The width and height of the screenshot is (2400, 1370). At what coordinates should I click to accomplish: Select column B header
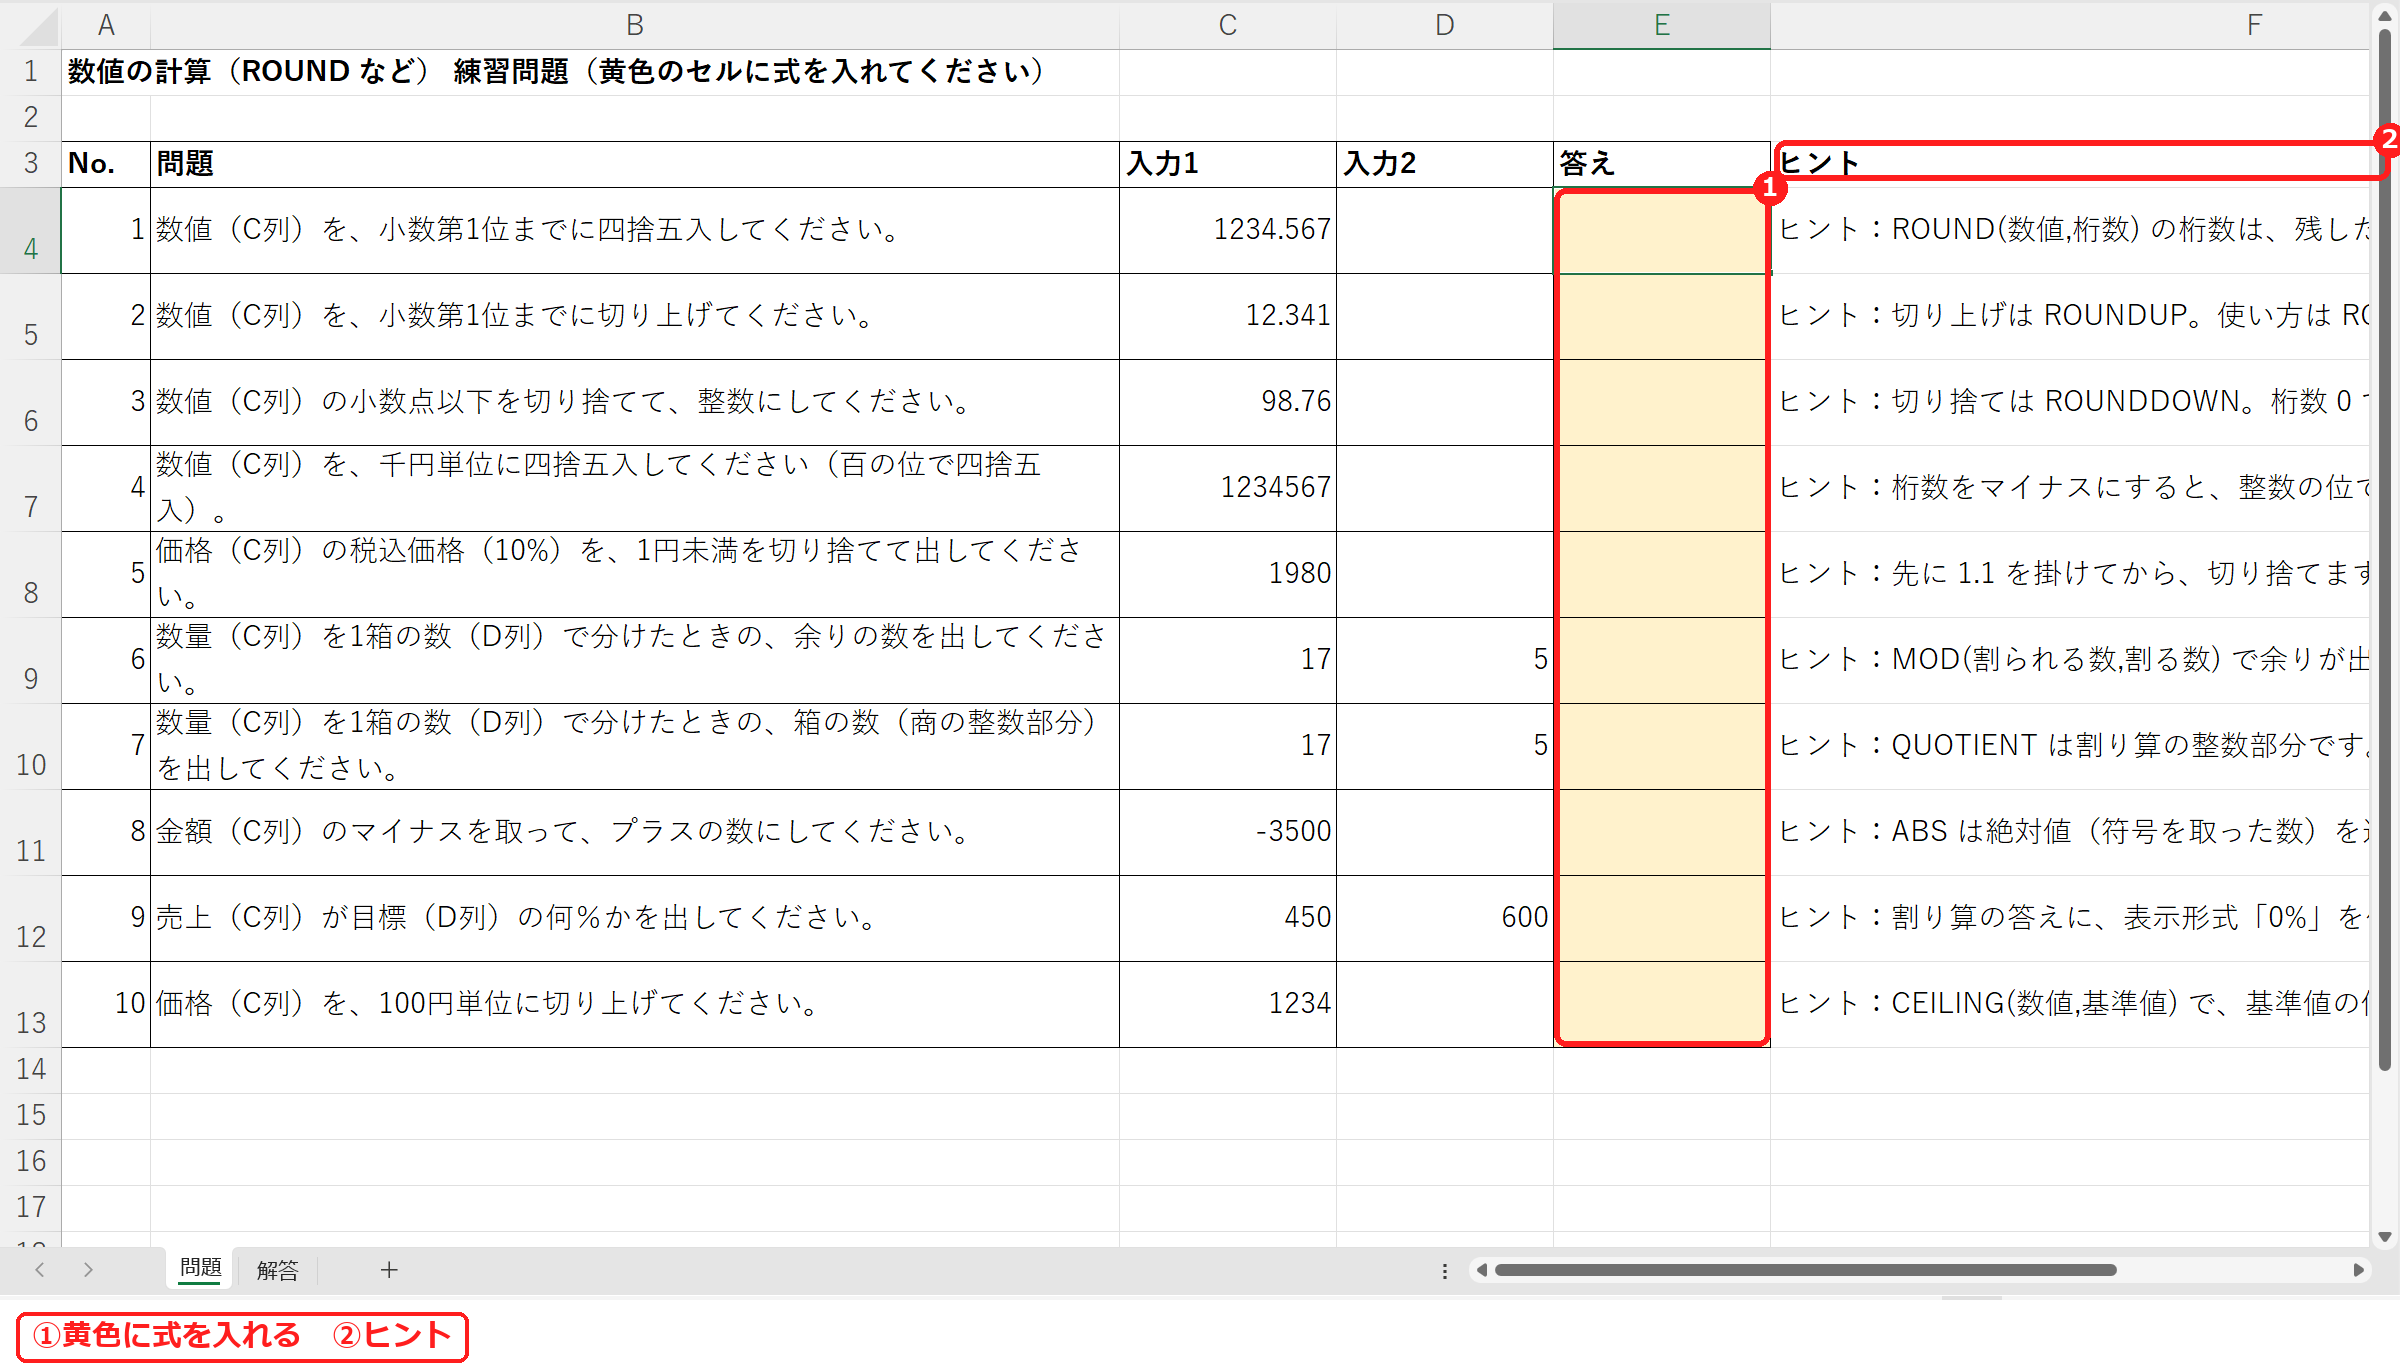coord(635,25)
